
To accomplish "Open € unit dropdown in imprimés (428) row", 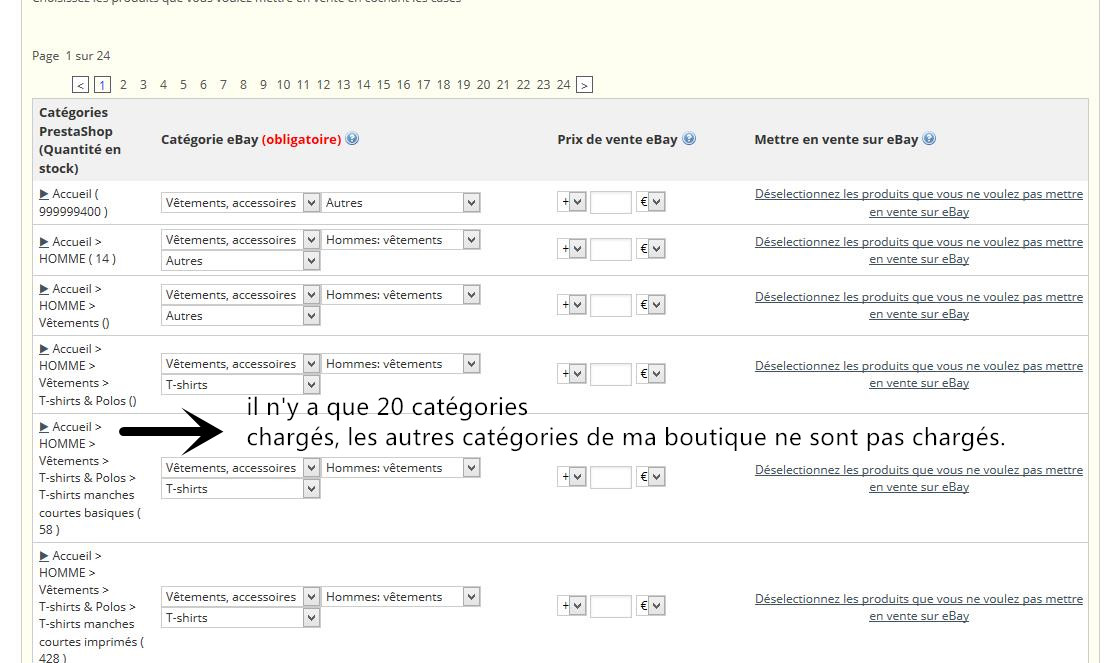I will pos(651,606).
